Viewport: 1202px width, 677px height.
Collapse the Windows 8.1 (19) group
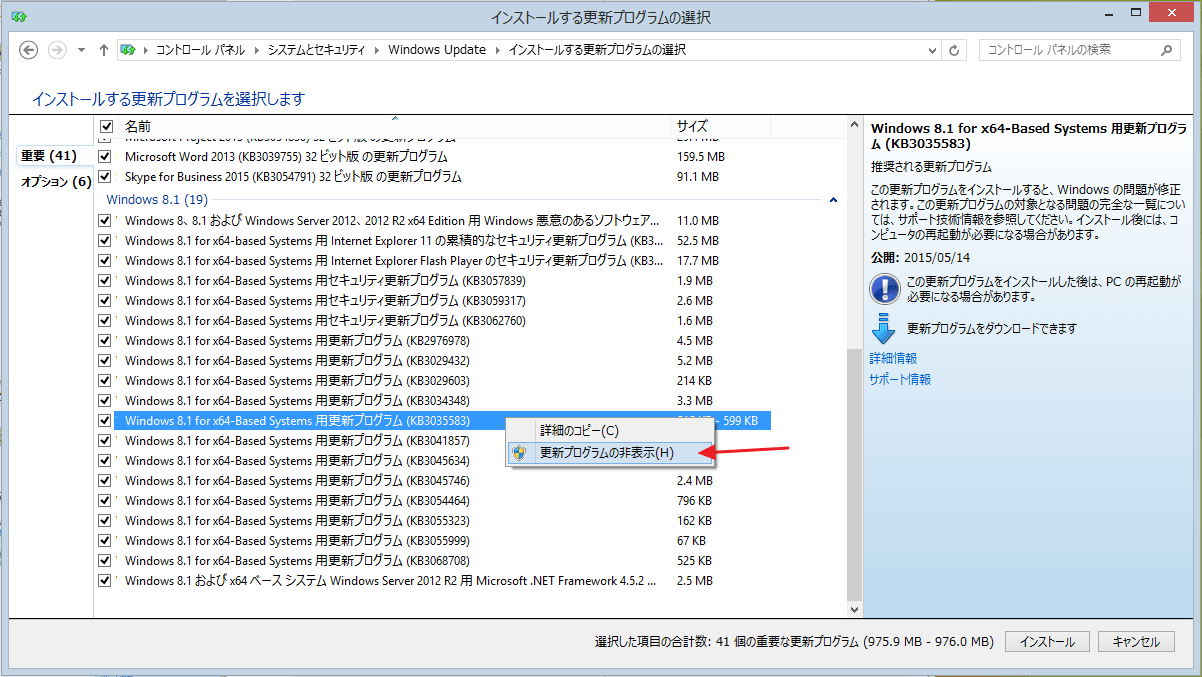(x=833, y=200)
